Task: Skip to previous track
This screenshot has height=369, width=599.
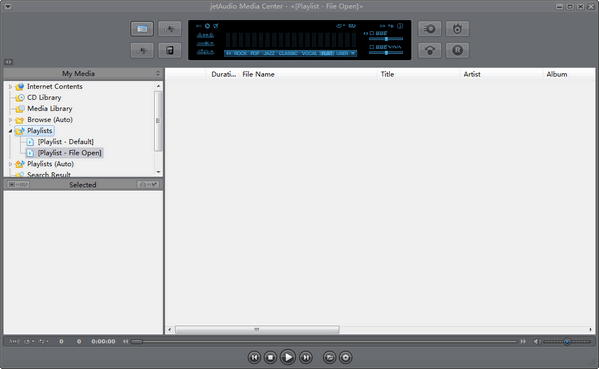Action: (254, 358)
